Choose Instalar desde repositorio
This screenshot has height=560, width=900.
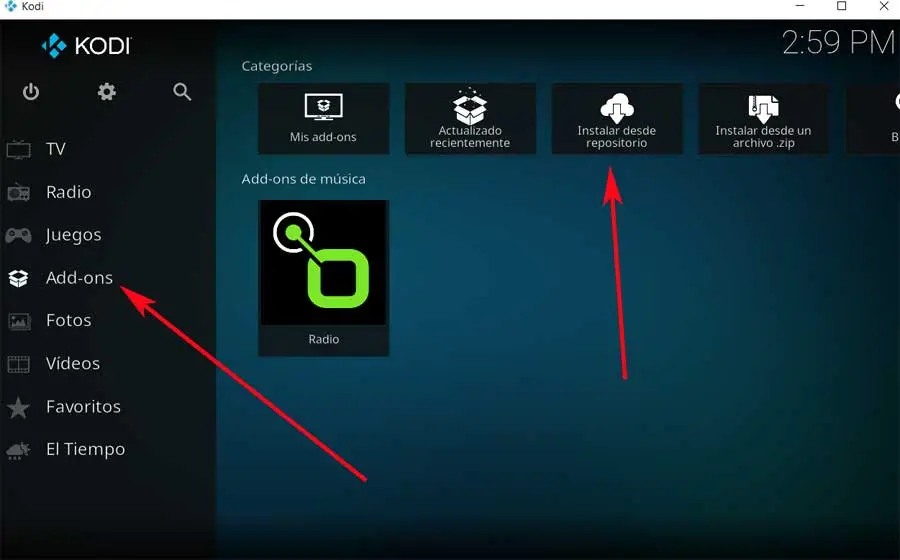coord(617,119)
